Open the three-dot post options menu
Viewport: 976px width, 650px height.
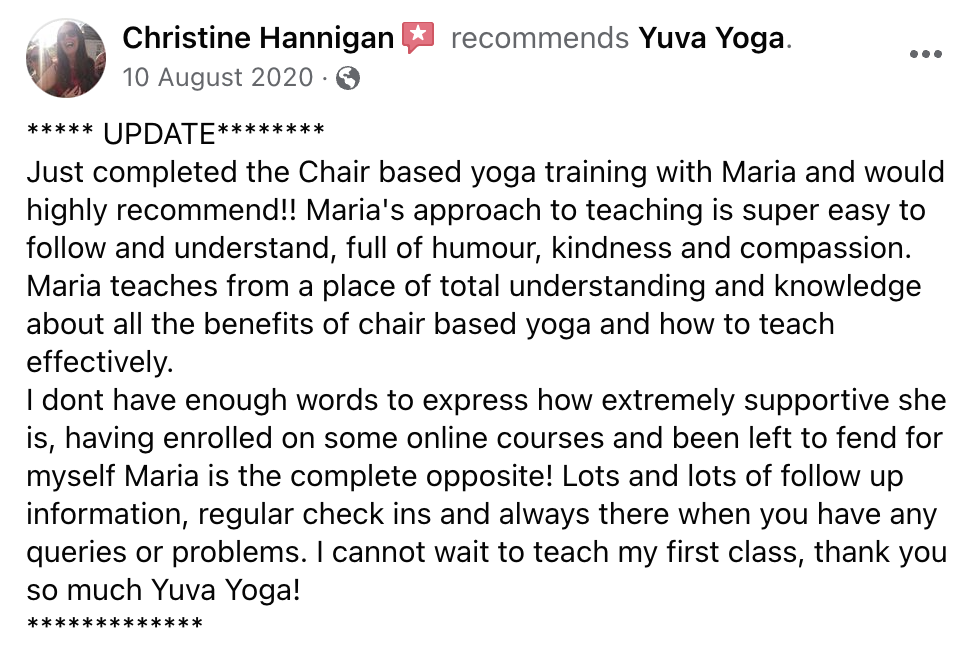[x=926, y=54]
